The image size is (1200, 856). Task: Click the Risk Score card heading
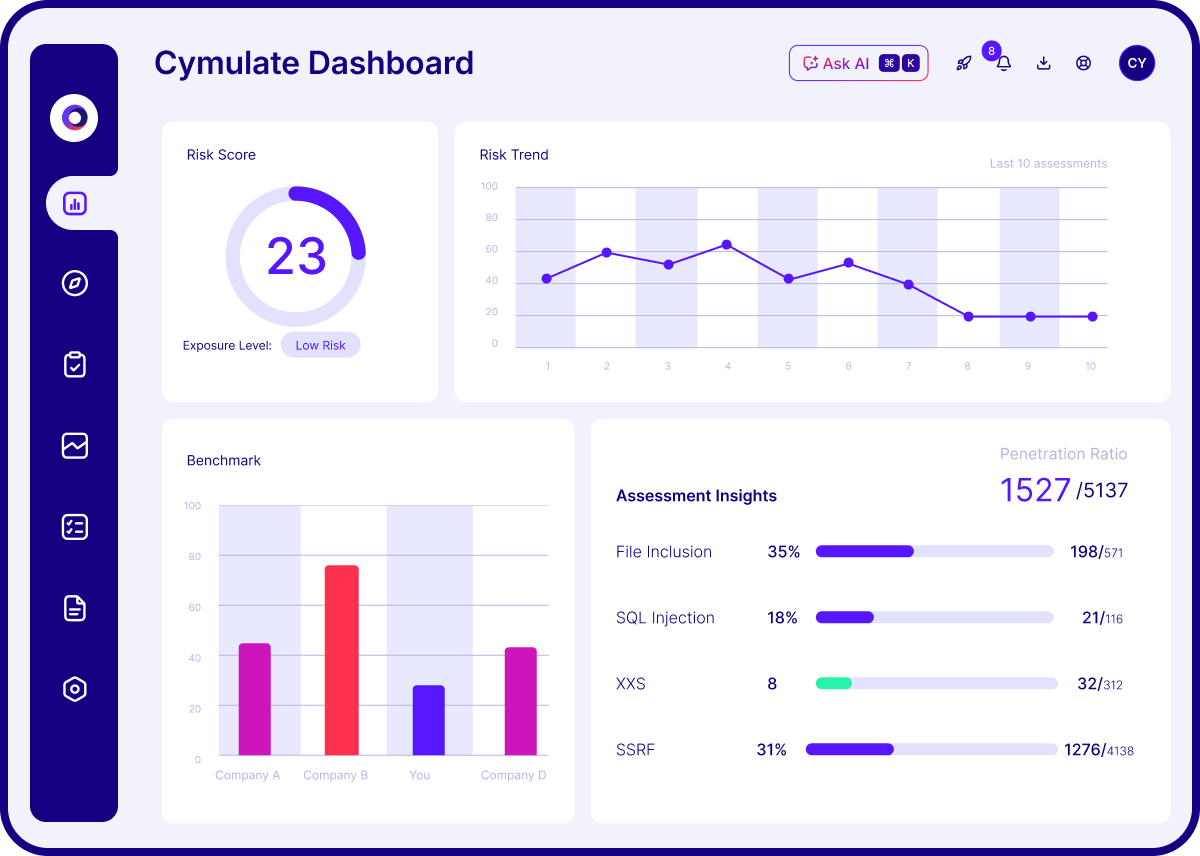tap(221, 155)
